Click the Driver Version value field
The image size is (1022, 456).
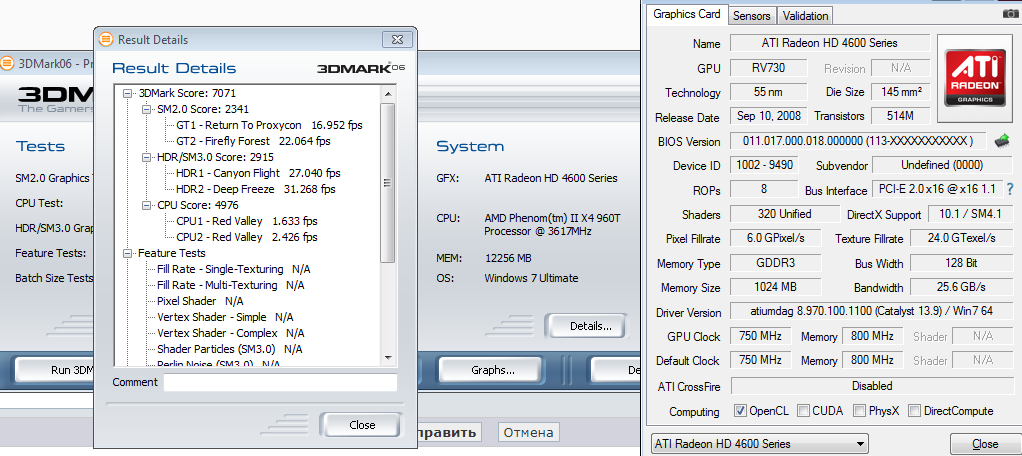coord(871,311)
